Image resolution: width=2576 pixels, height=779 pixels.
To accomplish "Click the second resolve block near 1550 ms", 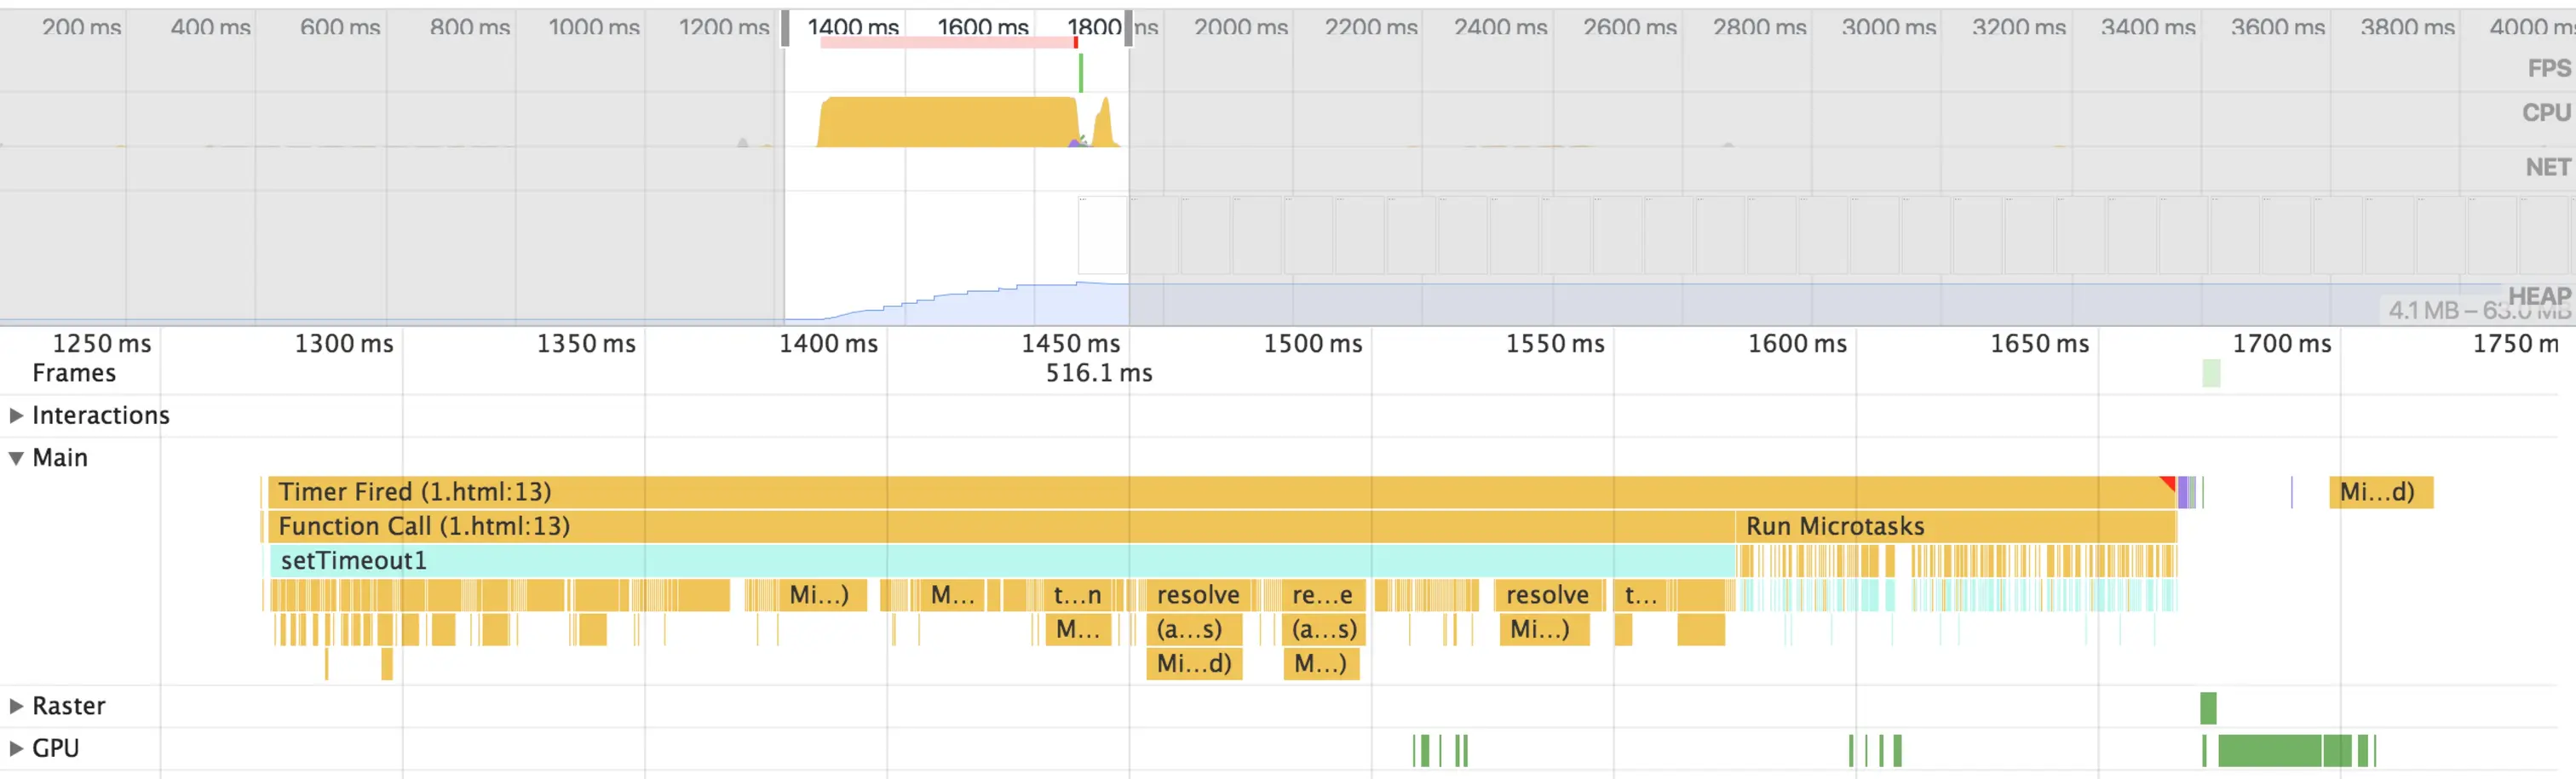I will click(1548, 595).
